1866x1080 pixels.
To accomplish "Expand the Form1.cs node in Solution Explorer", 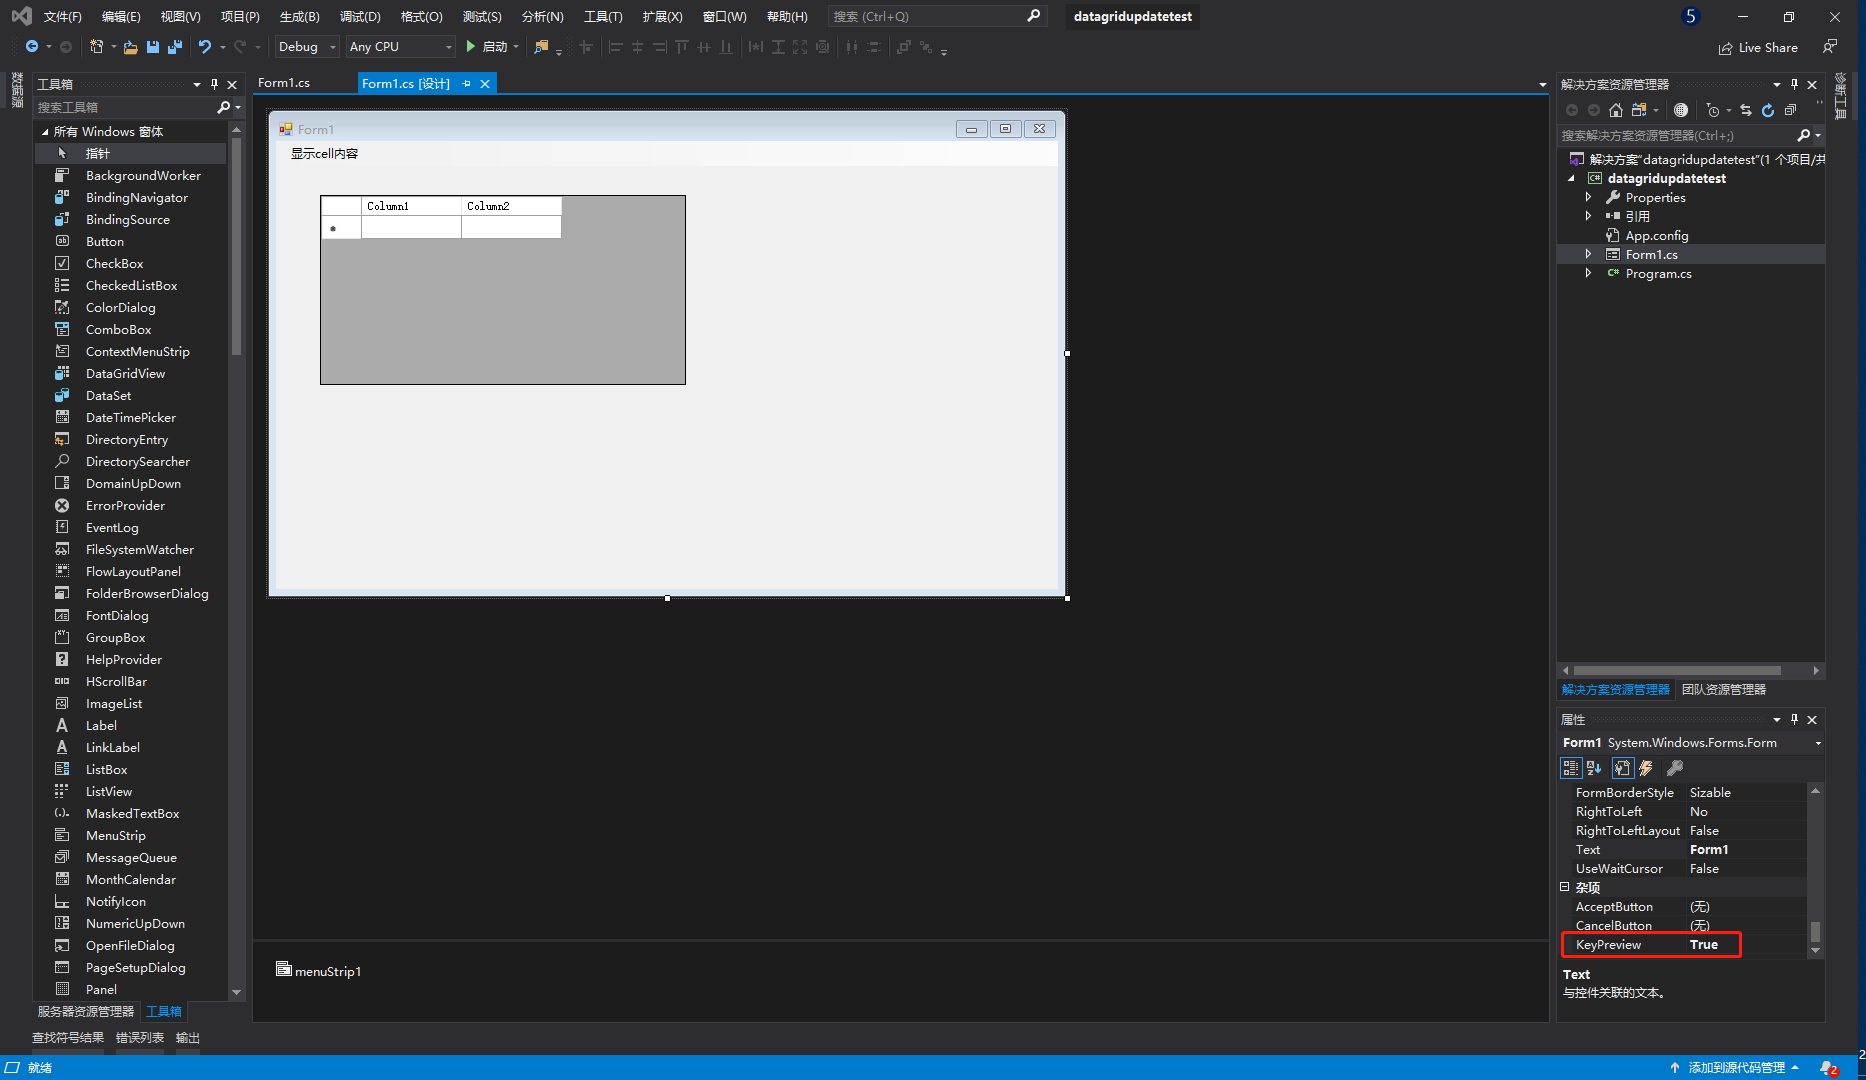I will (1588, 254).
